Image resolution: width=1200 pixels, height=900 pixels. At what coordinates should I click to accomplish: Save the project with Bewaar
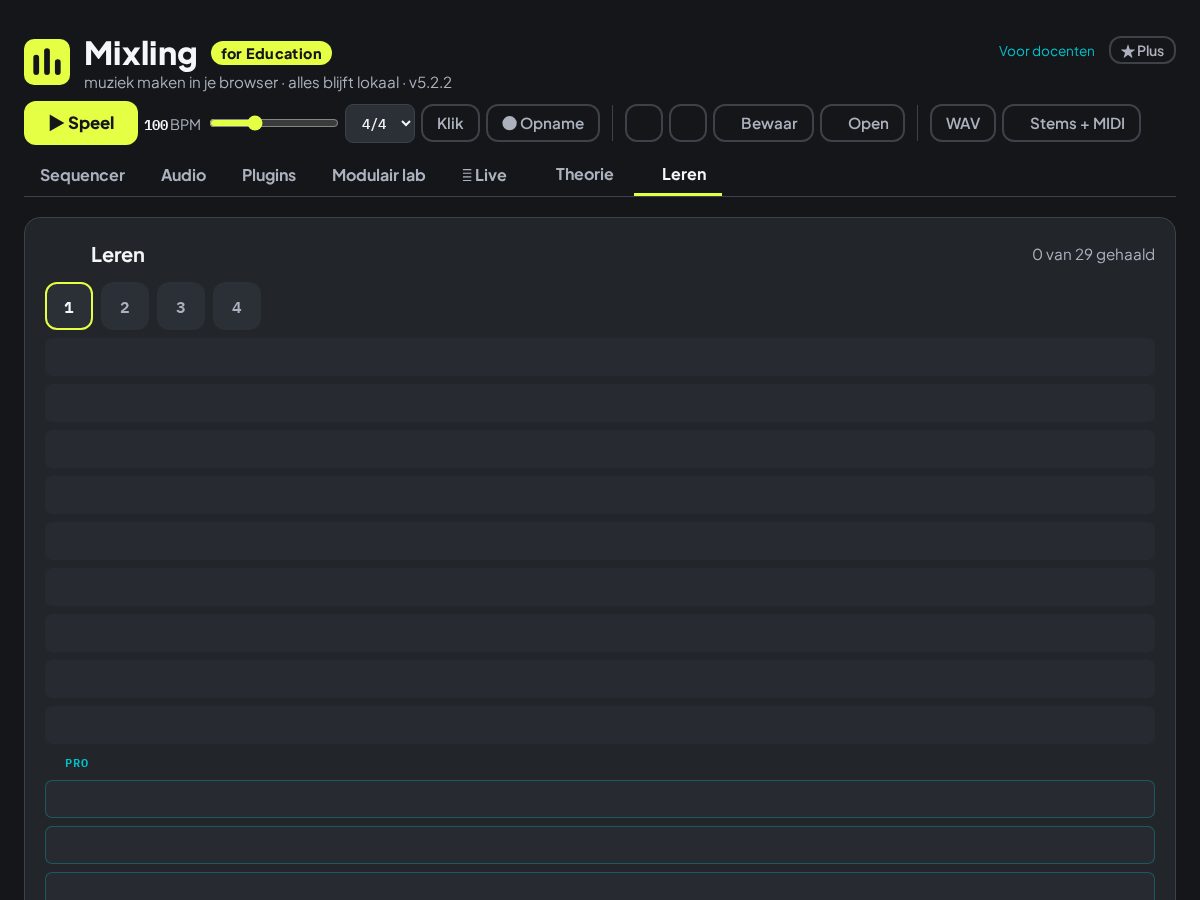pyautogui.click(x=763, y=123)
